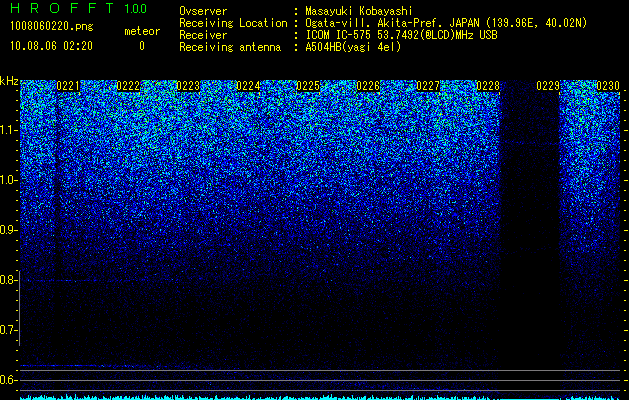The width and height of the screenshot is (629, 400).
Task: Click the 0224 time marker
Action: pos(248,86)
